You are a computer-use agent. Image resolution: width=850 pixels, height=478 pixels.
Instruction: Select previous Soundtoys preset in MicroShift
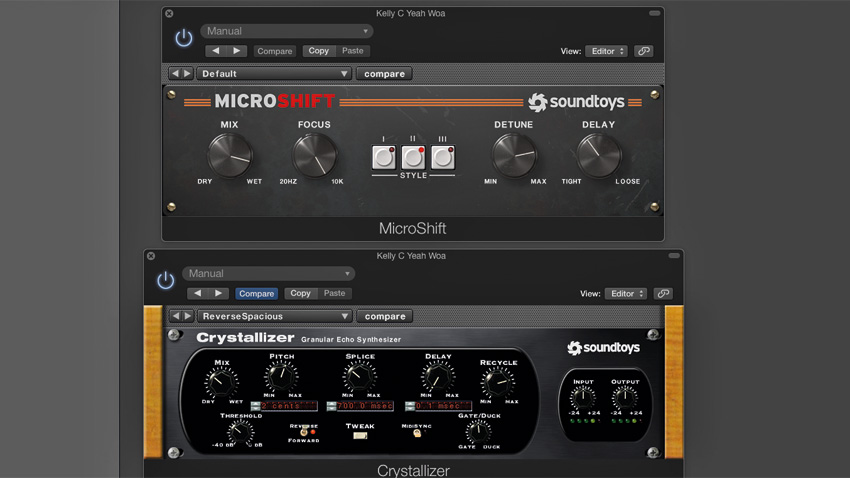pyautogui.click(x=175, y=73)
